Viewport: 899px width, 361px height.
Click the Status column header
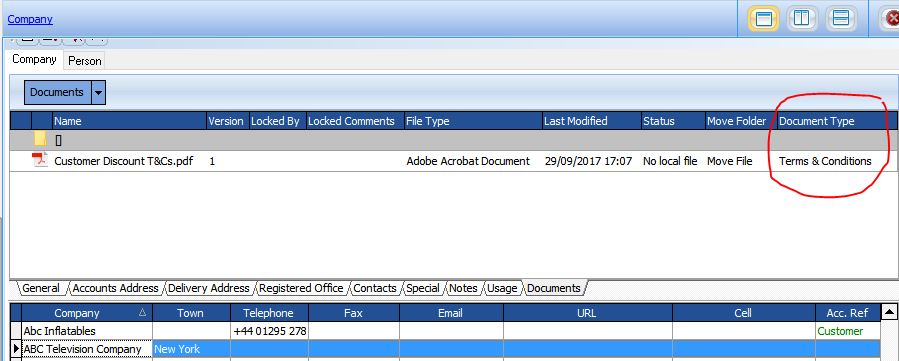[x=673, y=121]
